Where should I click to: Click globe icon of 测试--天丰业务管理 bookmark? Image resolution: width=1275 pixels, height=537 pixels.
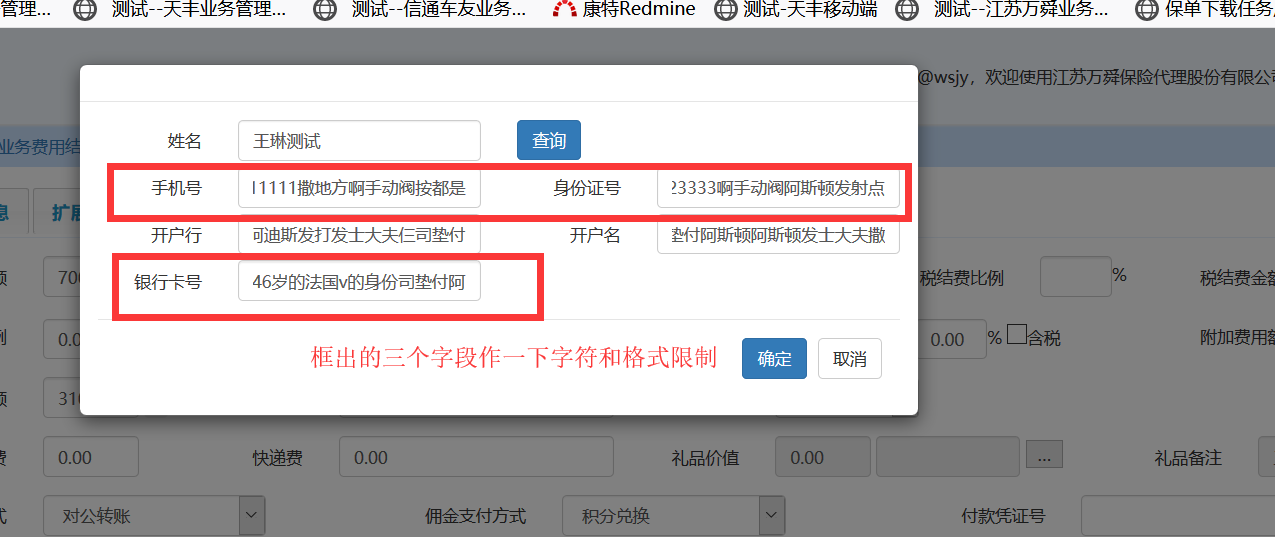86,11
